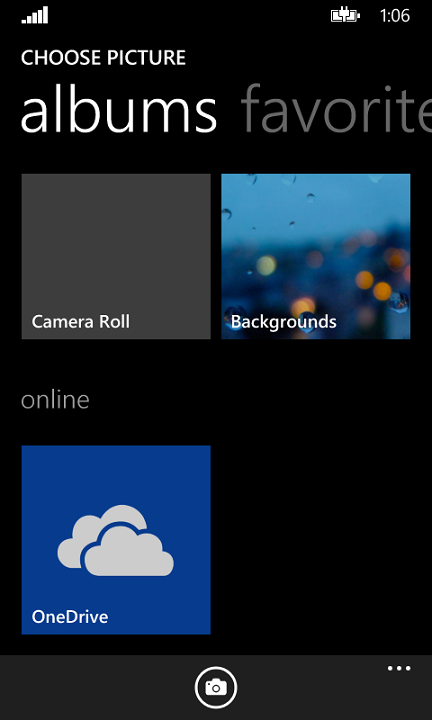This screenshot has height=720, width=432.
Task: Click the yellow bokeh light in Backgrounds image
Action: [266, 265]
